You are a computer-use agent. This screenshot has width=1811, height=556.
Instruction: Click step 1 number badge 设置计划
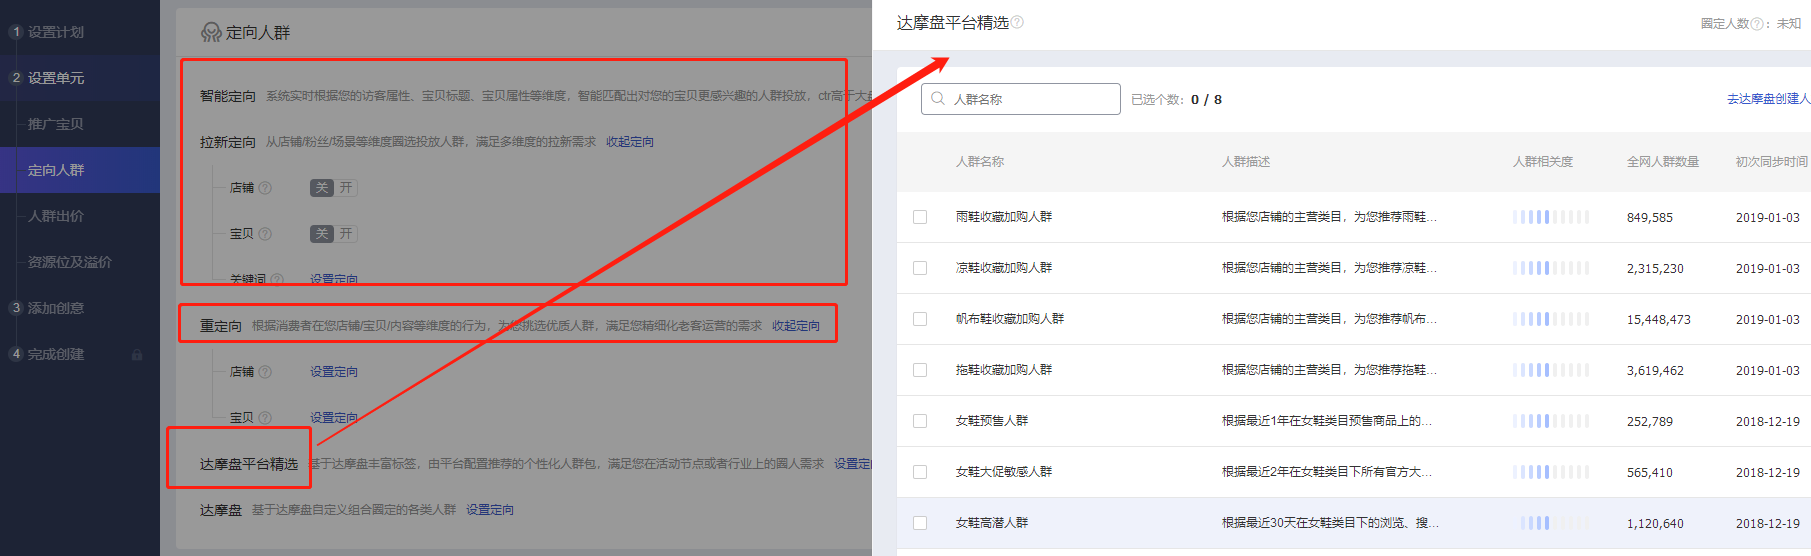(x=16, y=32)
